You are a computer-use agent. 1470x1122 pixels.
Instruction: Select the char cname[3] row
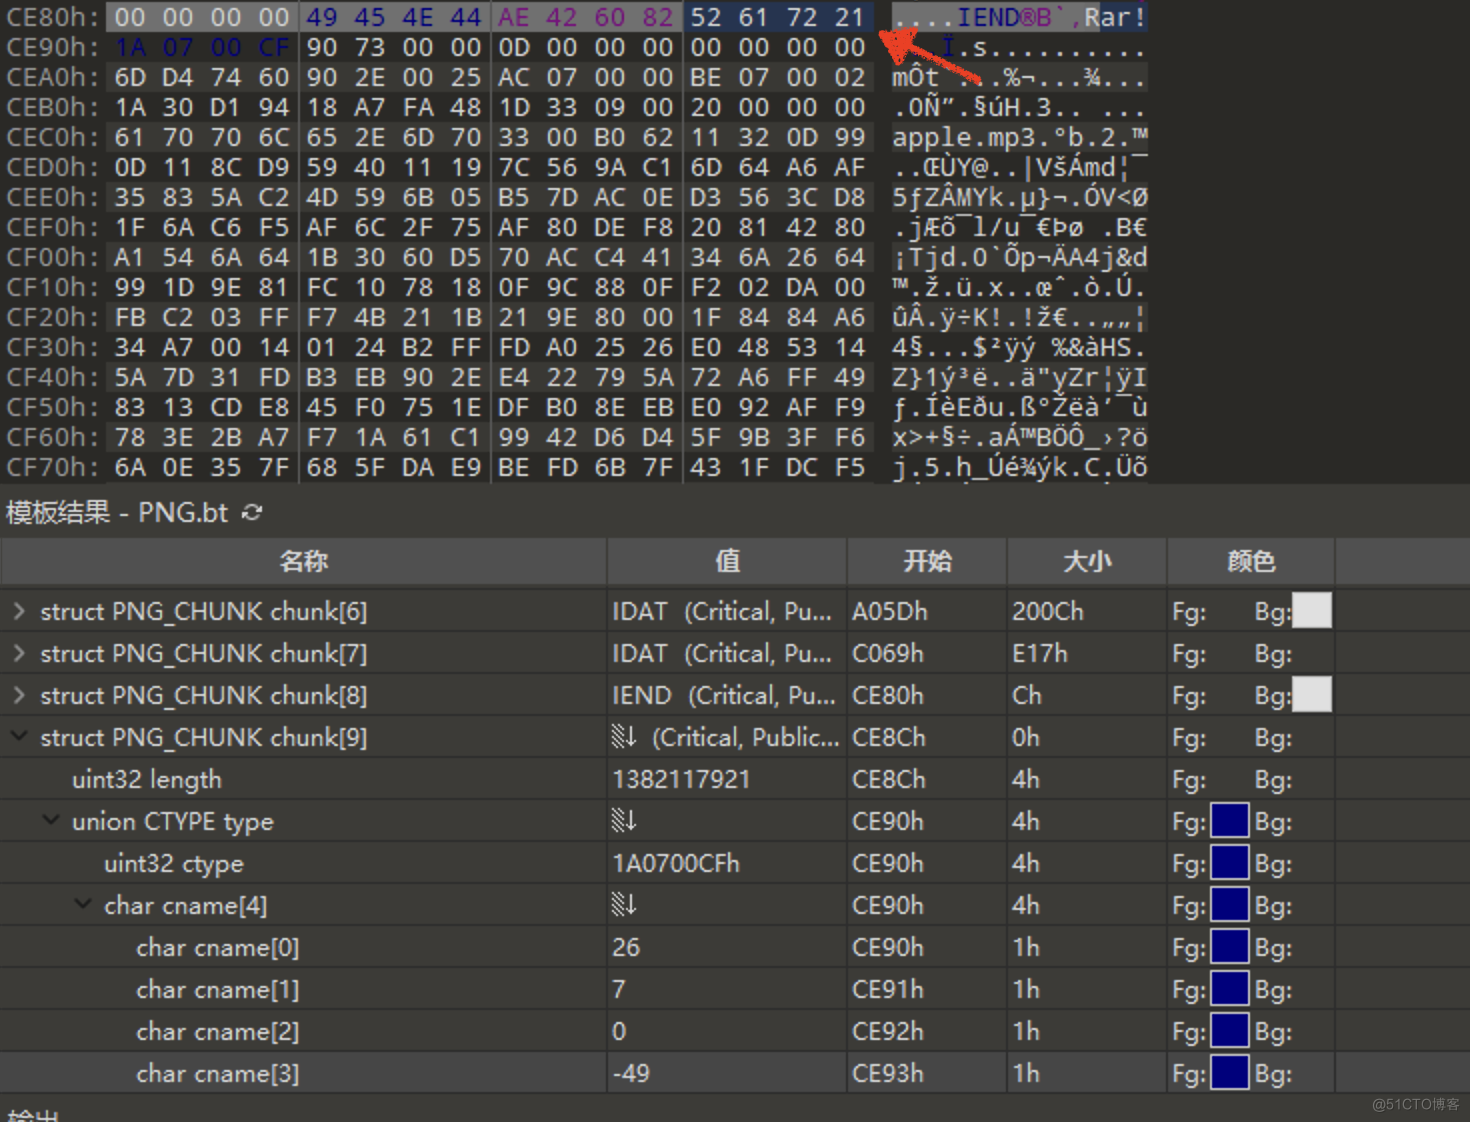coord(735,1073)
